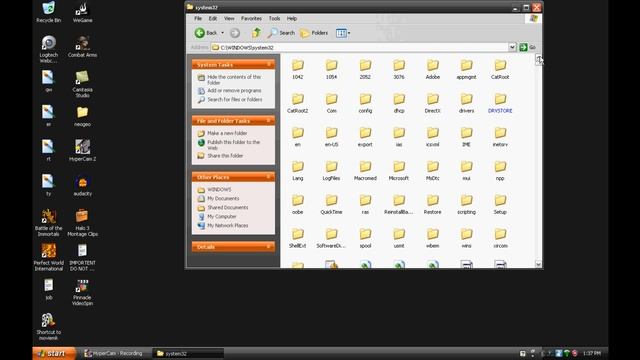Select audacity desktop icon
Image resolution: width=640 pixels, height=360 pixels.
82,185
